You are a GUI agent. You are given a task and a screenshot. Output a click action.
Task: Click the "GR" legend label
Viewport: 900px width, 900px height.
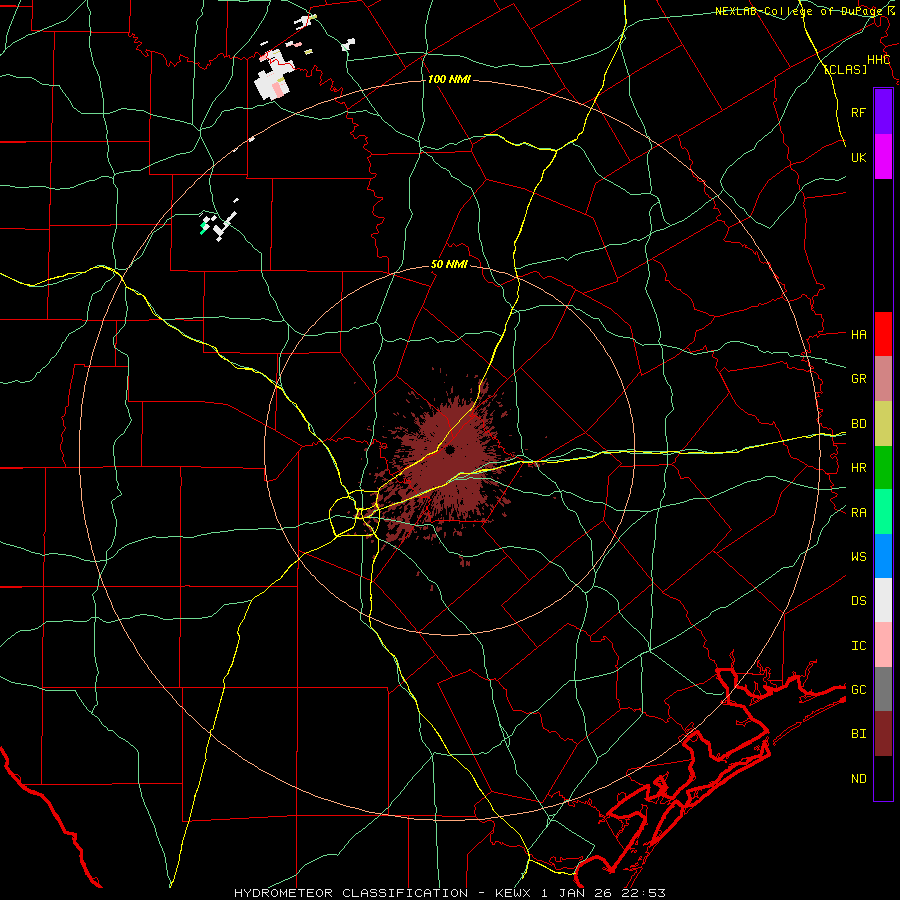pyautogui.click(x=858, y=379)
